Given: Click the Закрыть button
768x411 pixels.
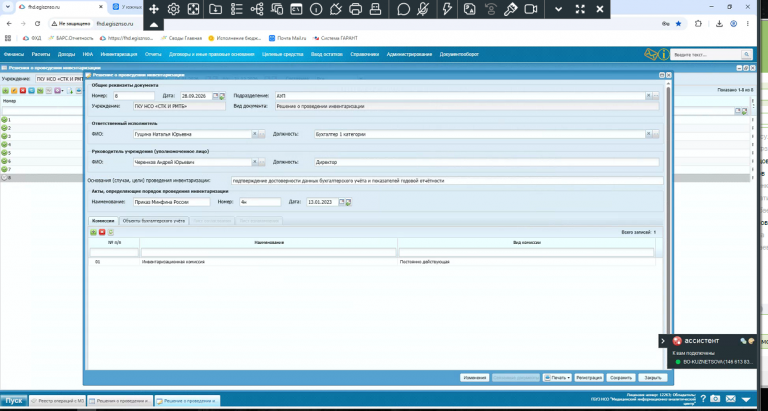Looking at the screenshot, I should (x=652, y=378).
